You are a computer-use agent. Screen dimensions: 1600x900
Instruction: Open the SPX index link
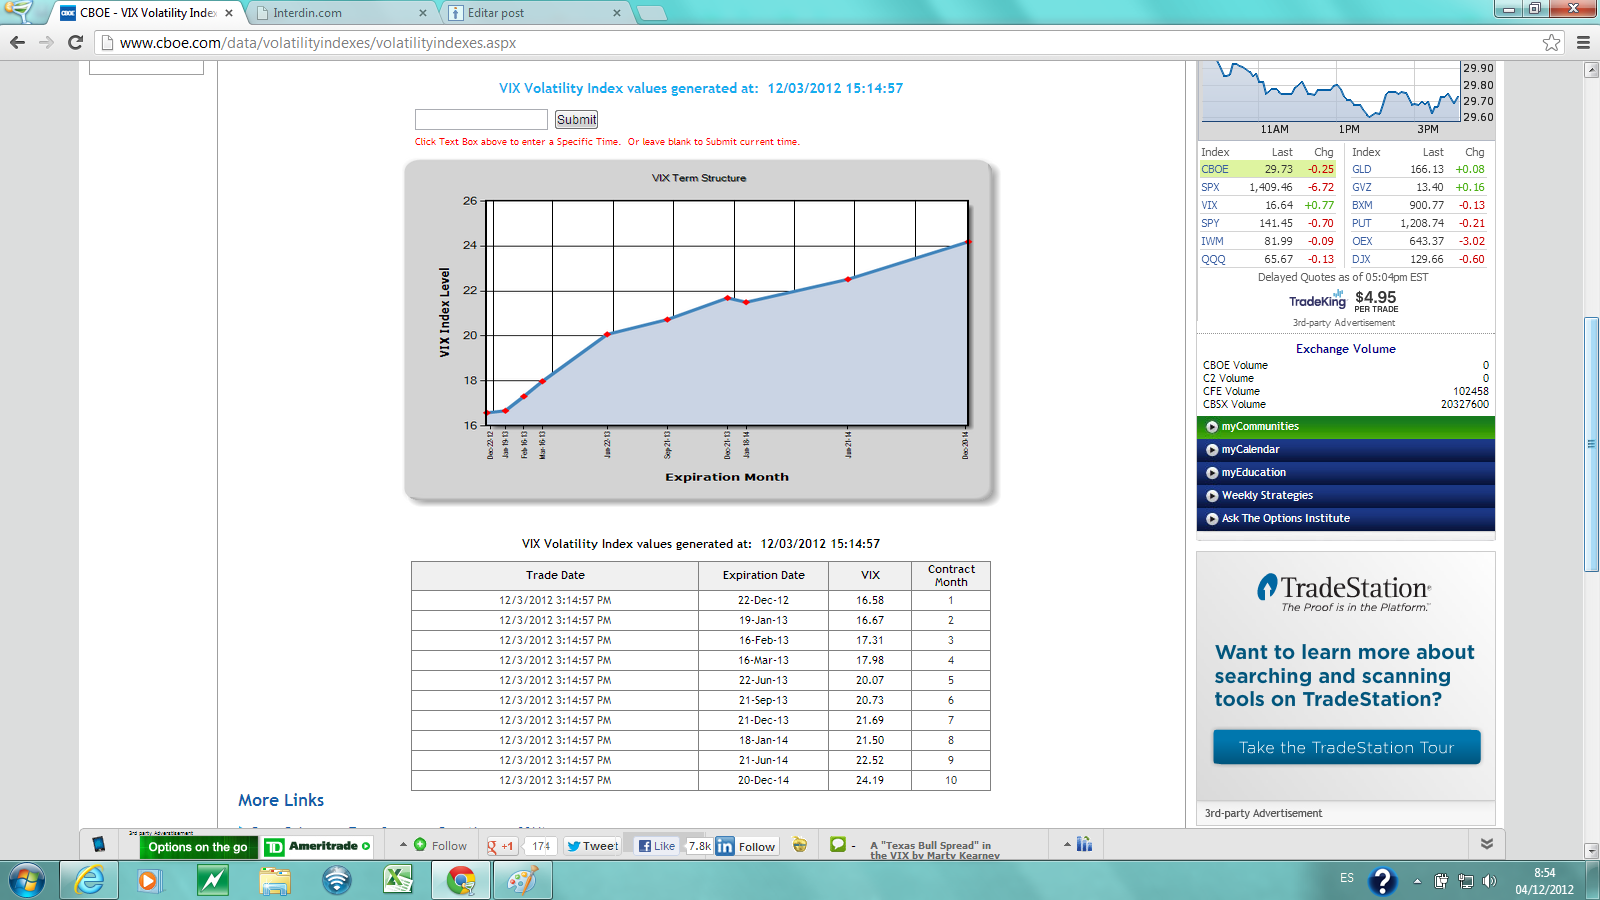tap(1210, 187)
